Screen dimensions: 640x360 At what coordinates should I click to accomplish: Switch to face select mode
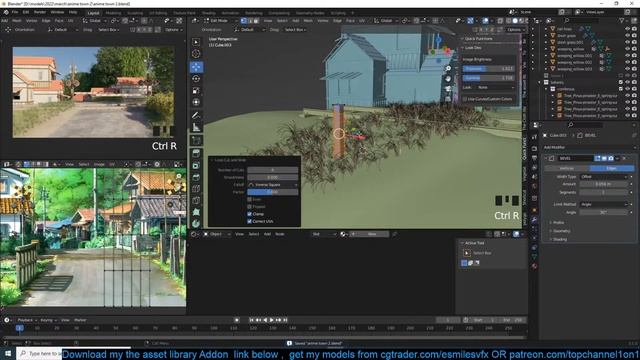tap(256, 20)
